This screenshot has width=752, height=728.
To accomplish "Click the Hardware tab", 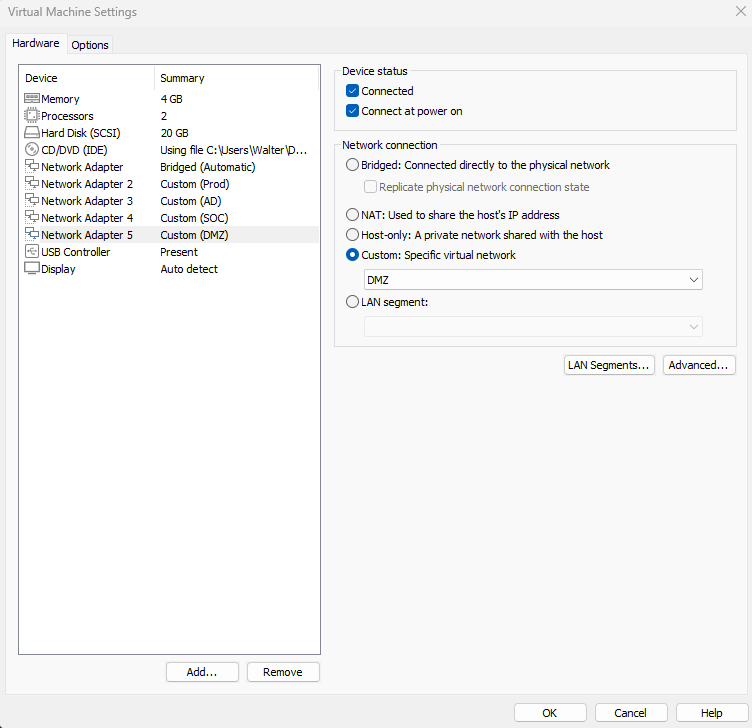I will tap(36, 44).
